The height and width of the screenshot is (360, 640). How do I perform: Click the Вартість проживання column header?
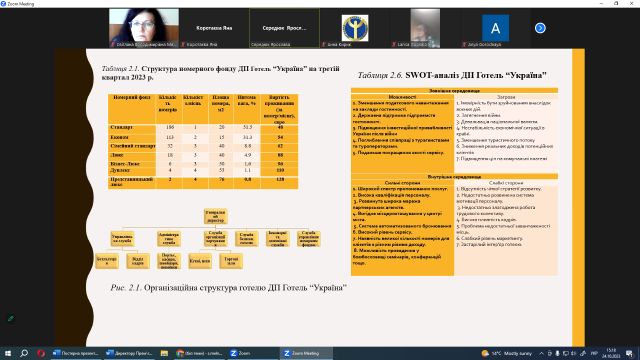click(280, 109)
